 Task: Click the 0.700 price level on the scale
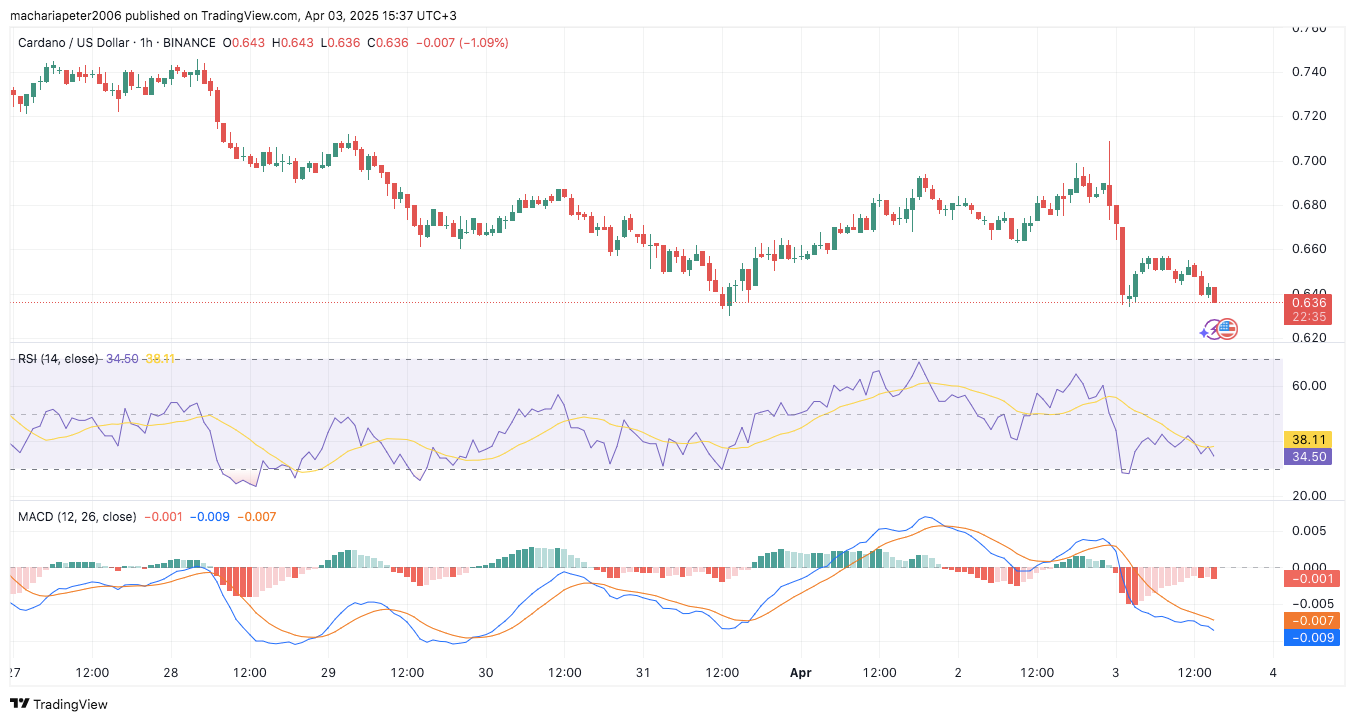(1306, 161)
